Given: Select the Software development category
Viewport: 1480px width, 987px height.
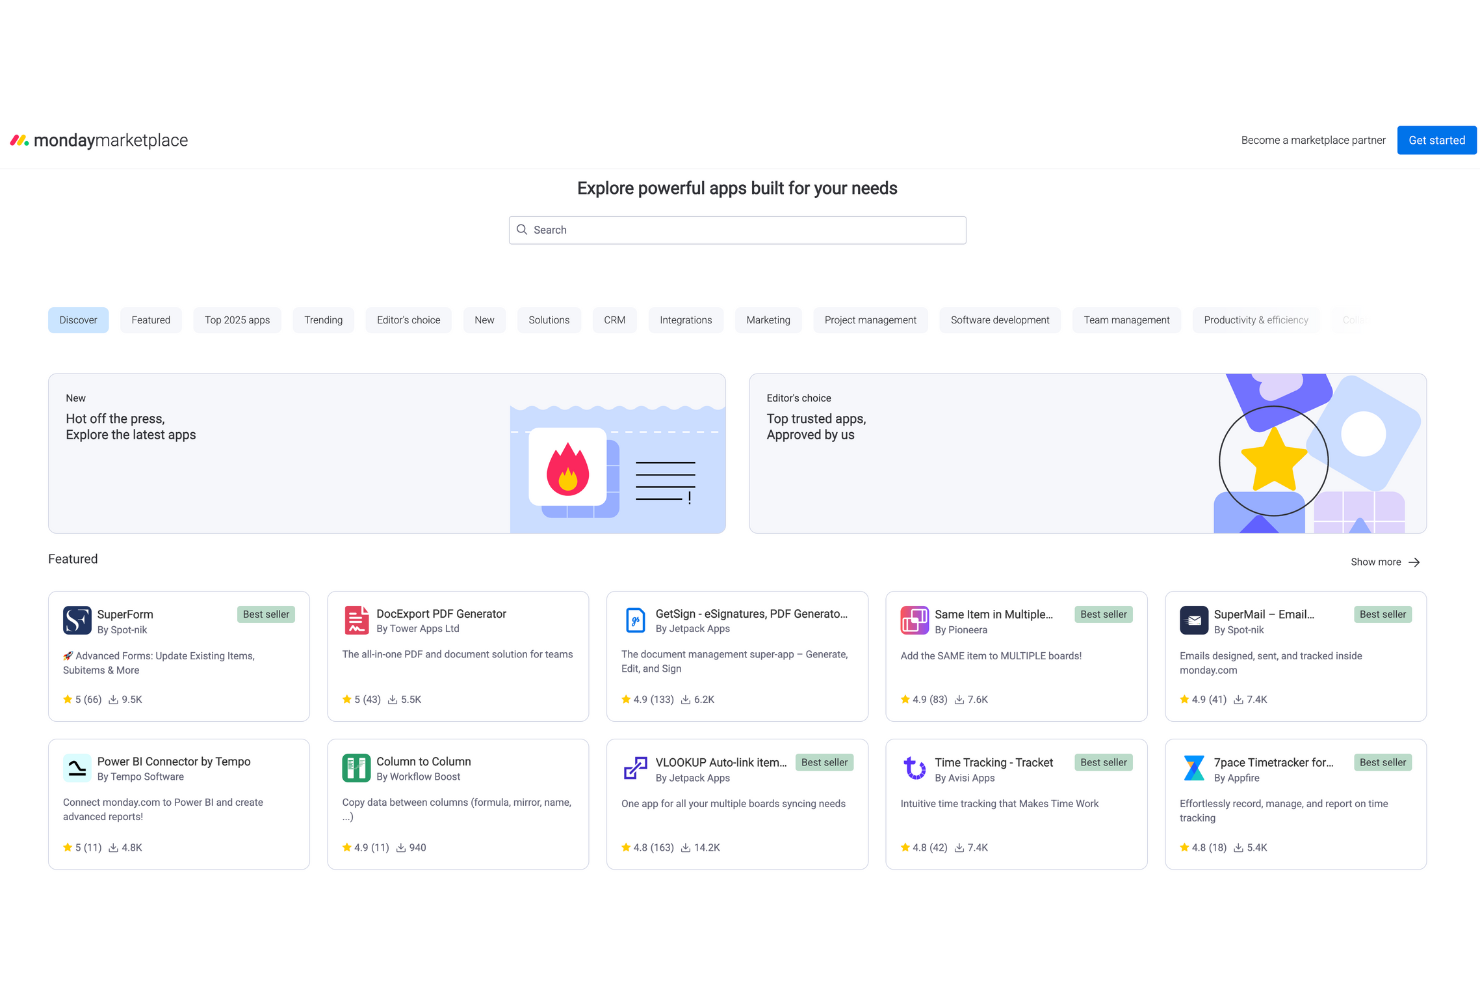Looking at the screenshot, I should 999,320.
